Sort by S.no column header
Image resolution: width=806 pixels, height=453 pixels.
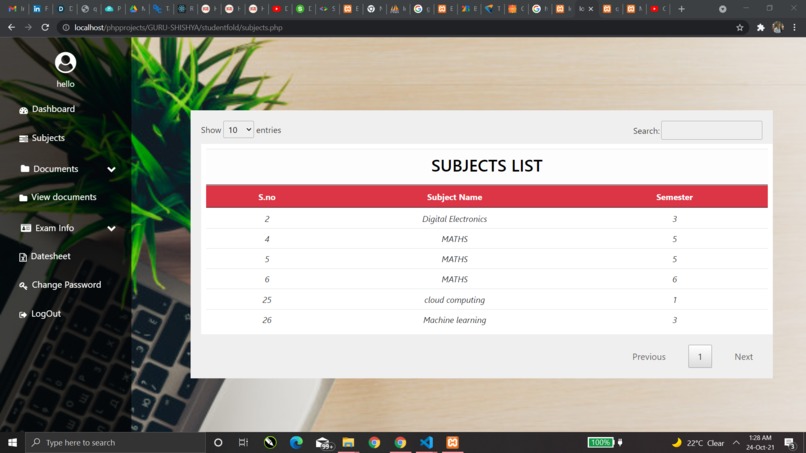pos(267,197)
